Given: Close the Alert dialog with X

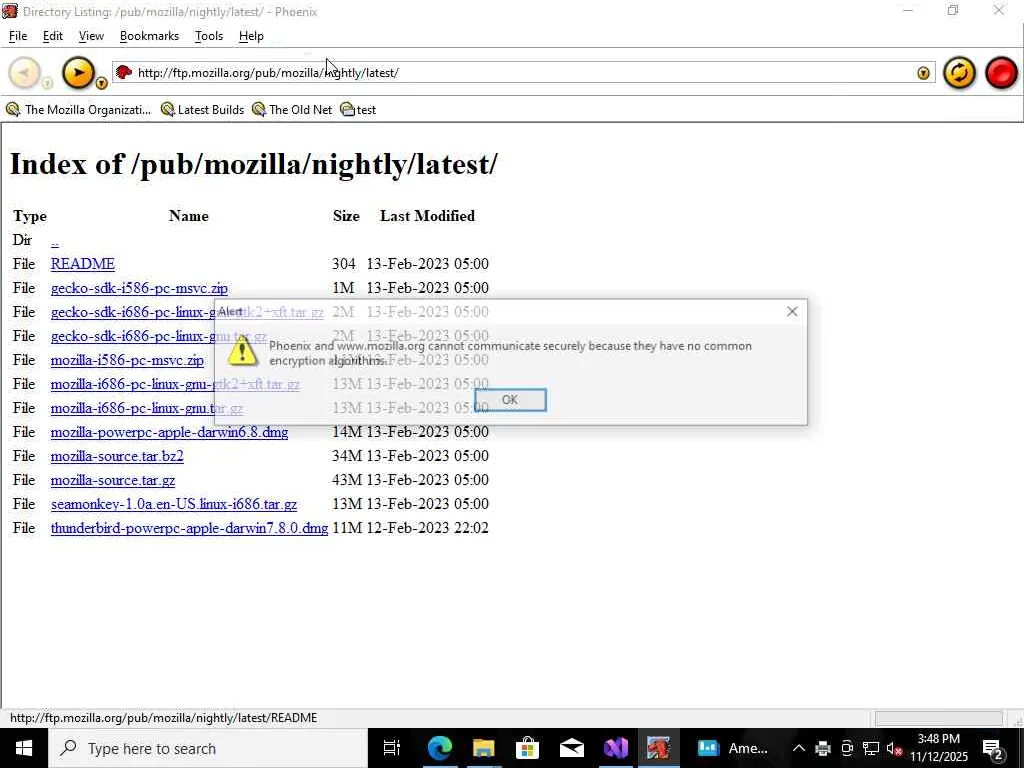Looking at the screenshot, I should [x=792, y=312].
